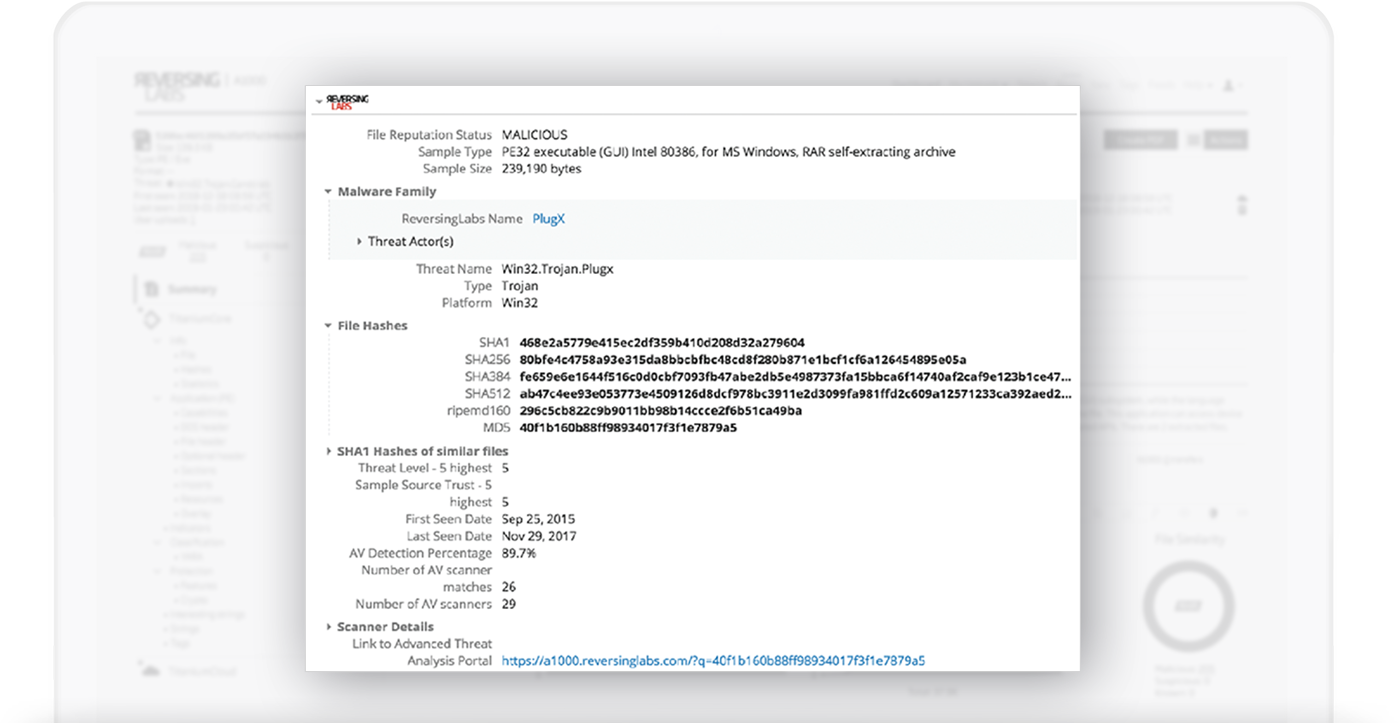Collapse the File Hashes section
Image resolution: width=1400 pixels, height=723 pixels.
[328, 326]
